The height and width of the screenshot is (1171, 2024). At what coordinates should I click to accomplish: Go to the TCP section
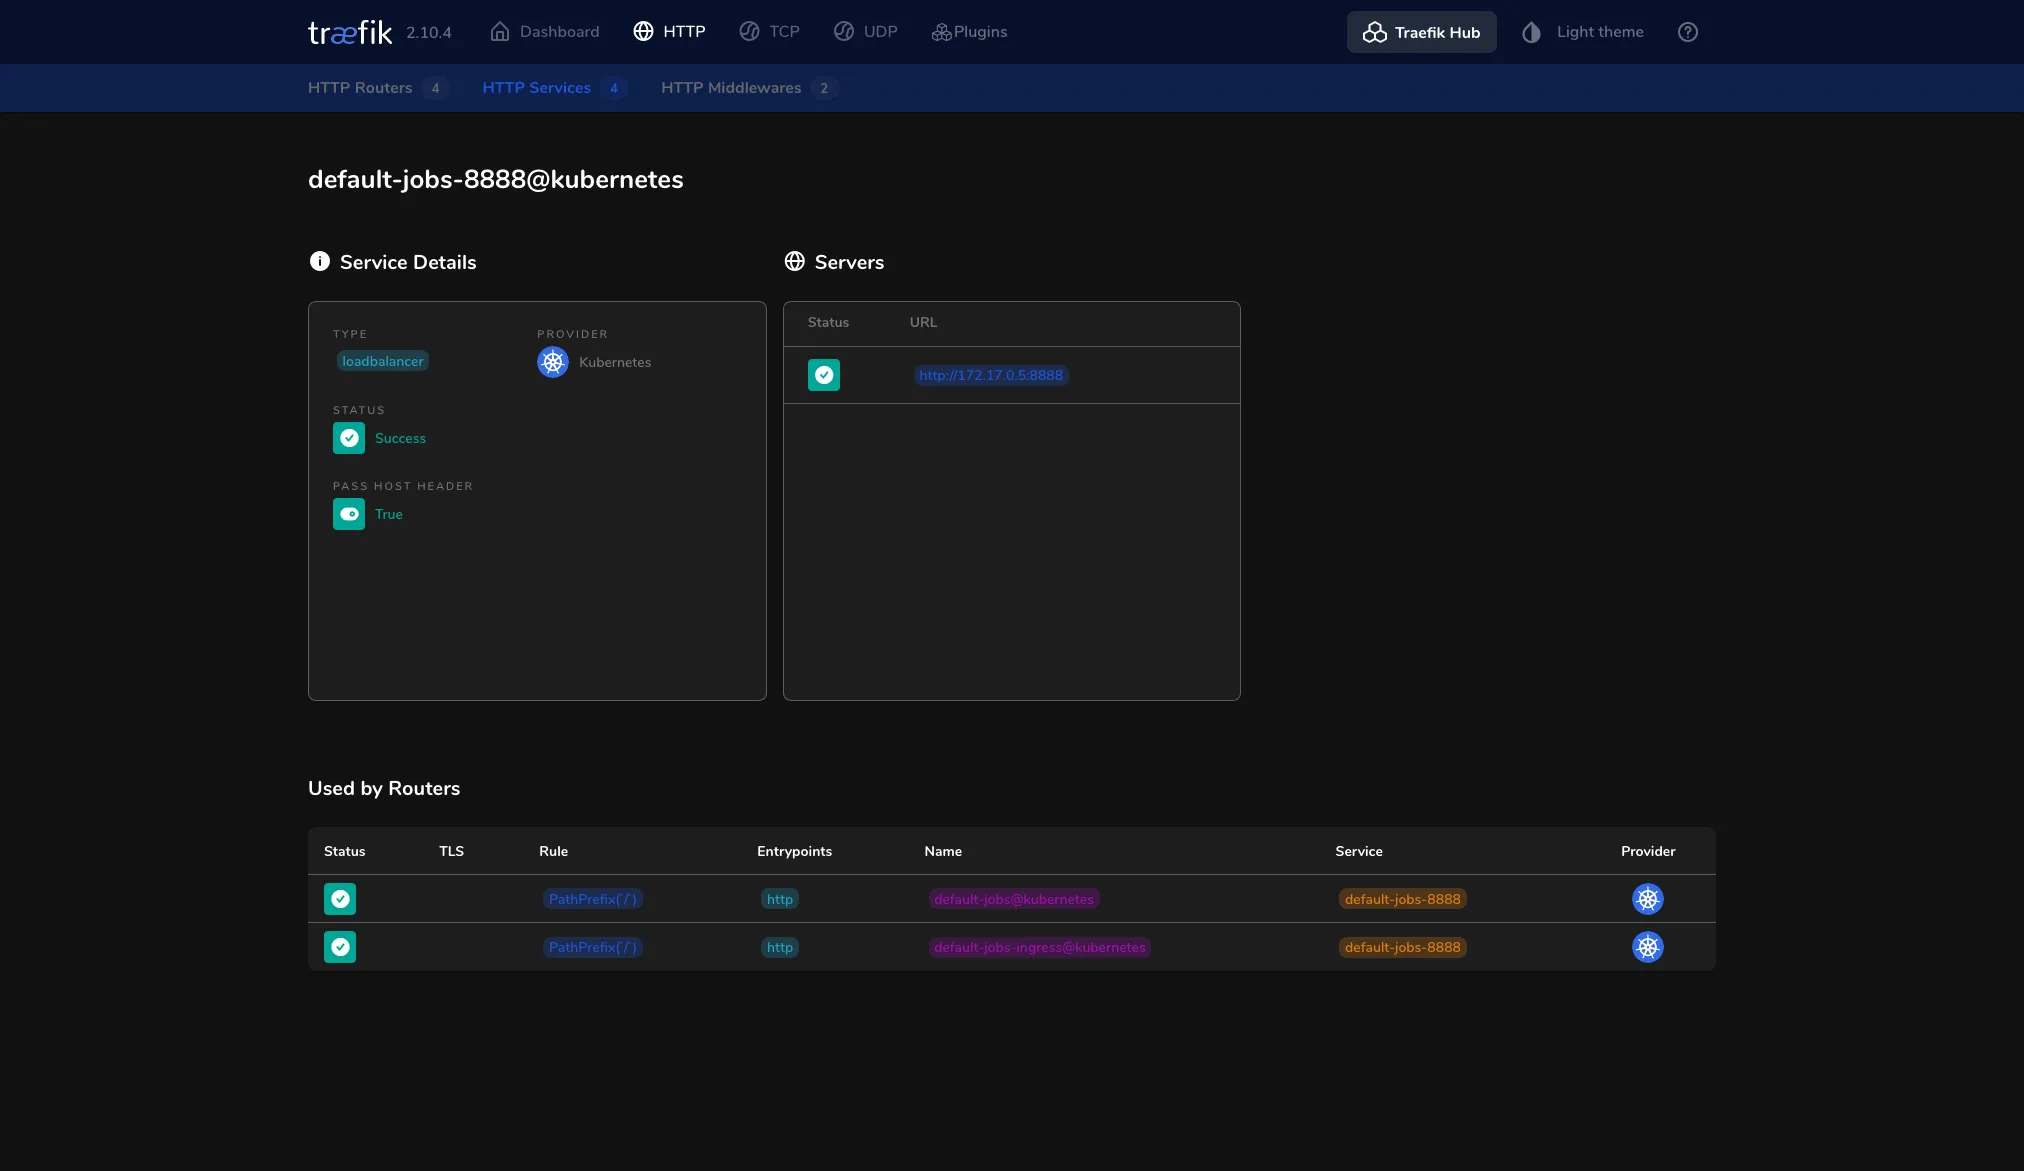[769, 32]
